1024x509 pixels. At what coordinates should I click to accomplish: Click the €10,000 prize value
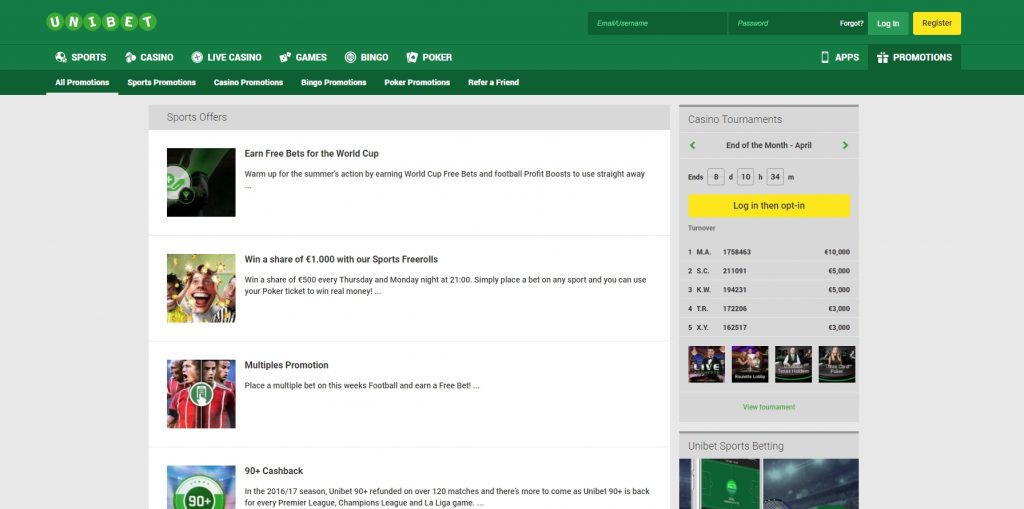837,252
